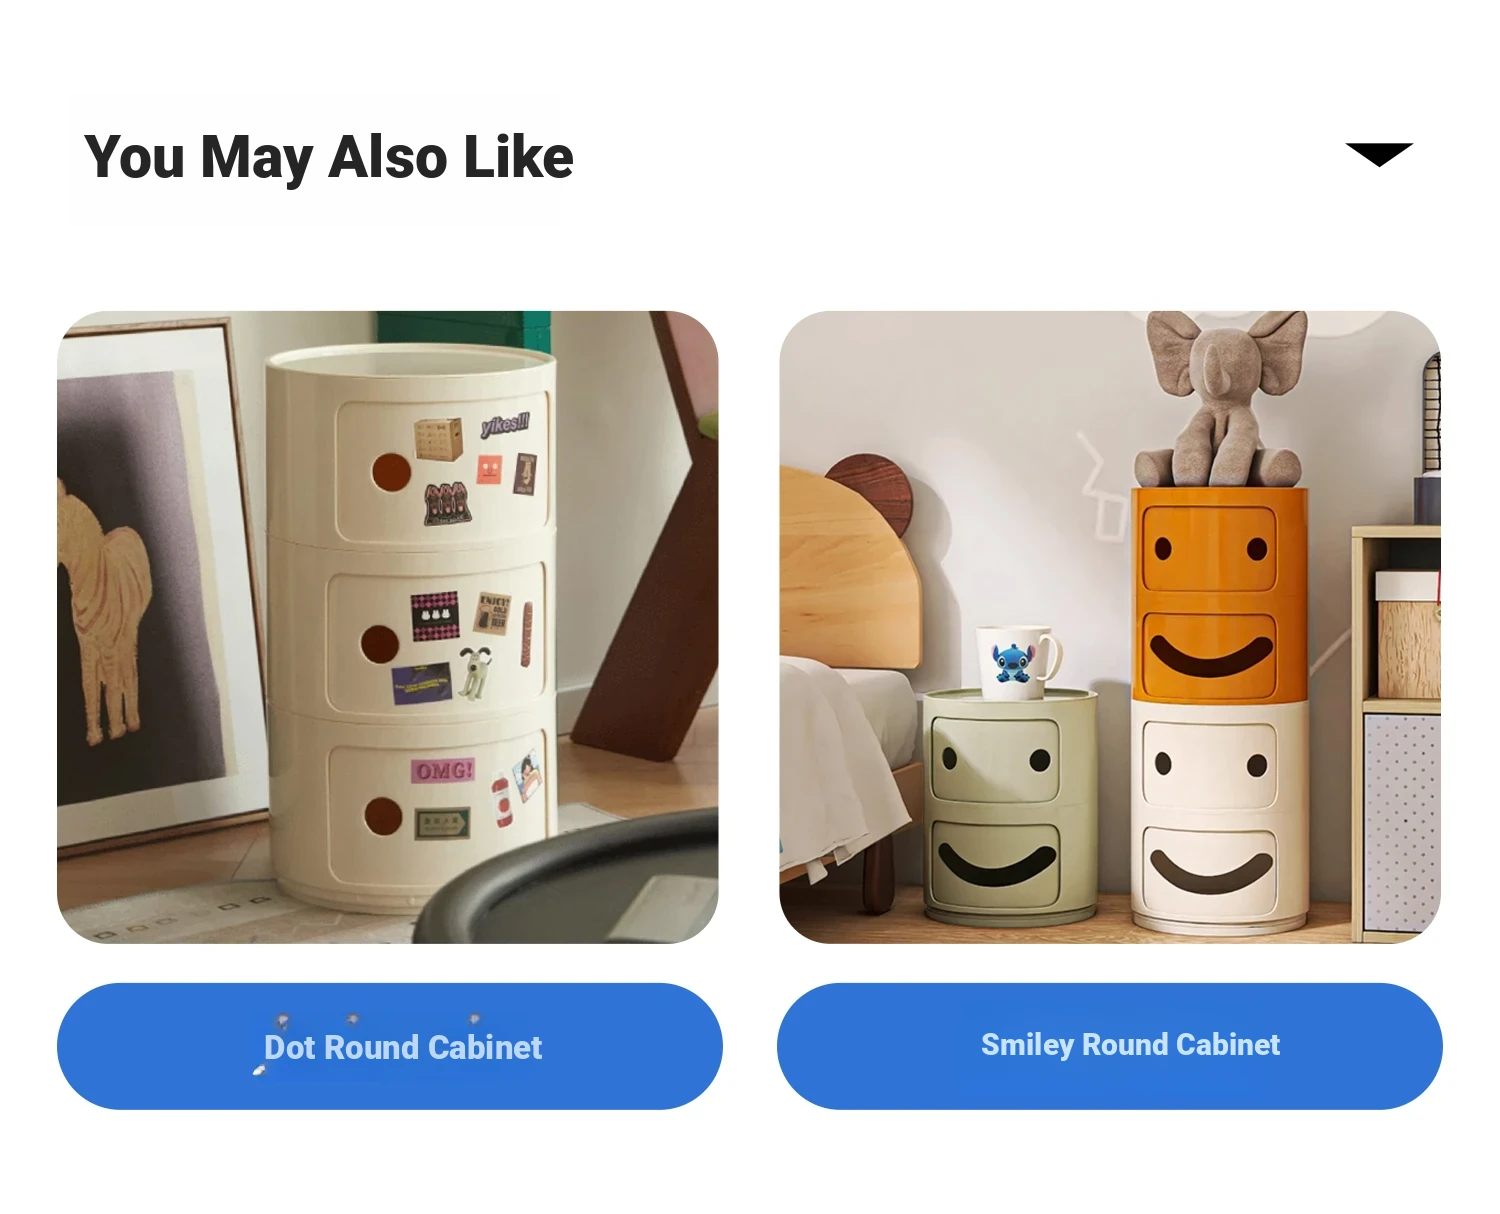
Task: Click the white smiley cabinet in photo
Action: (1219, 815)
